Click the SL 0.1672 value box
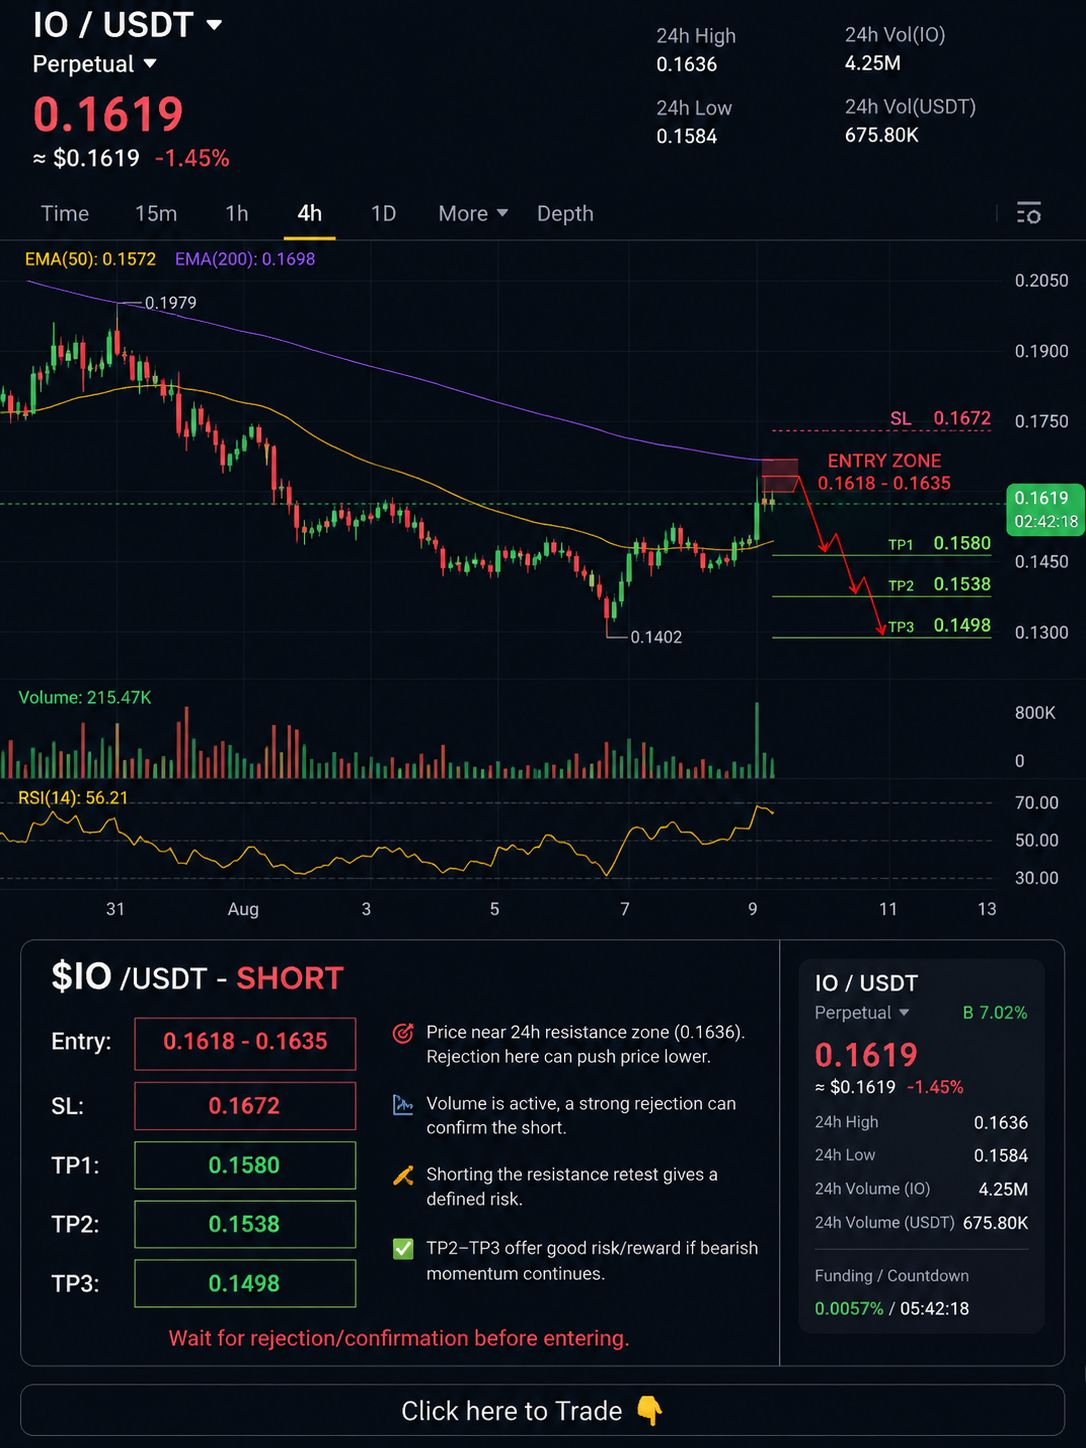Viewport: 1086px width, 1448px height. (x=245, y=1106)
